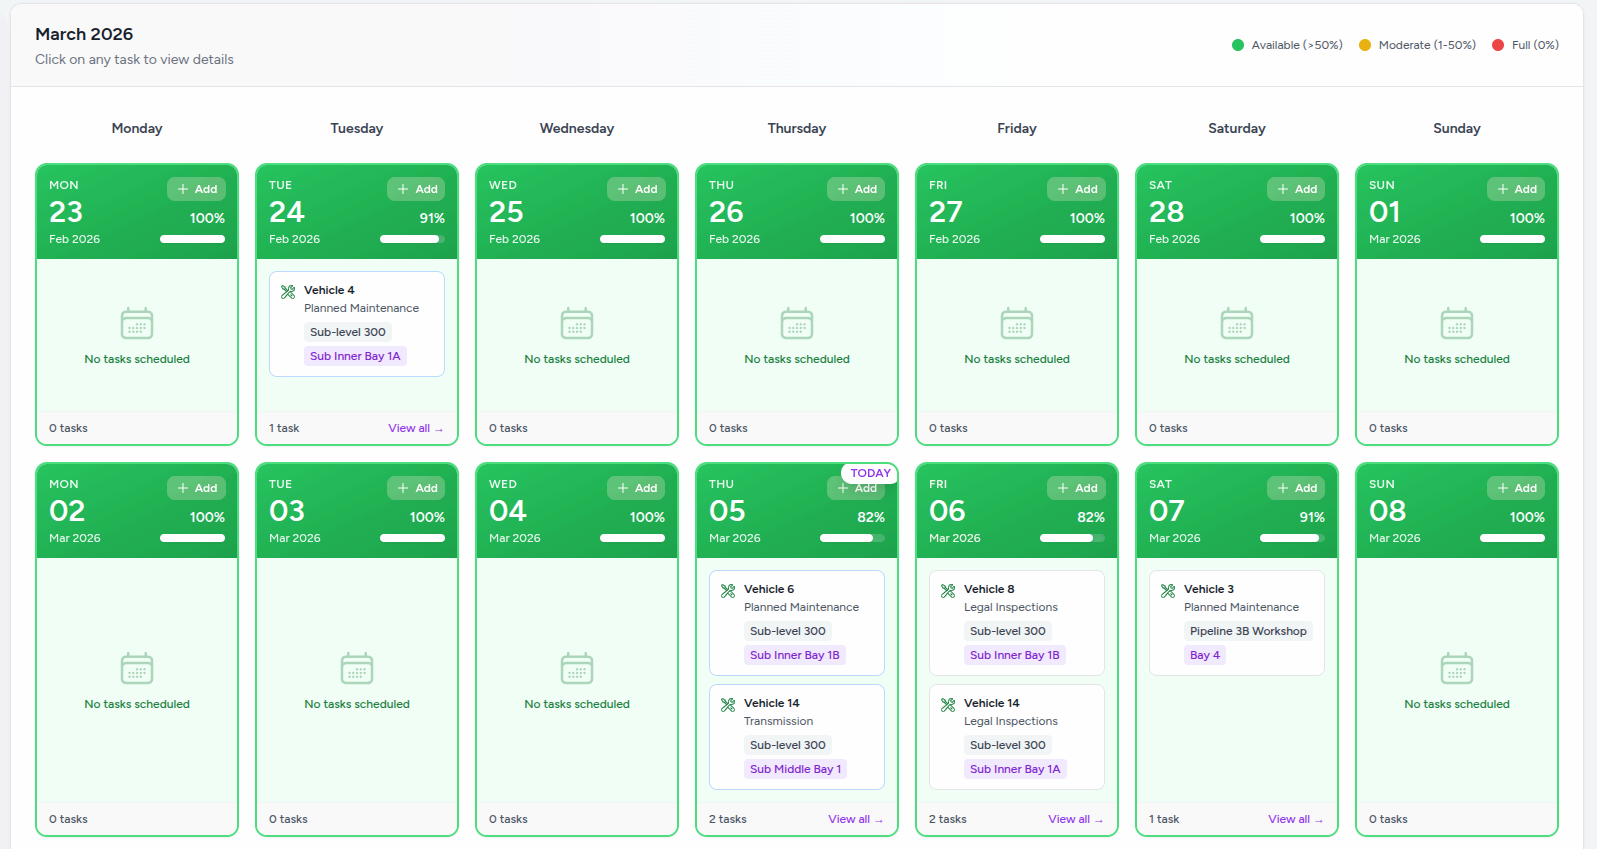The height and width of the screenshot is (849, 1597).
Task: Click the 82% capacity bar on Fri 06
Action: point(1072,538)
